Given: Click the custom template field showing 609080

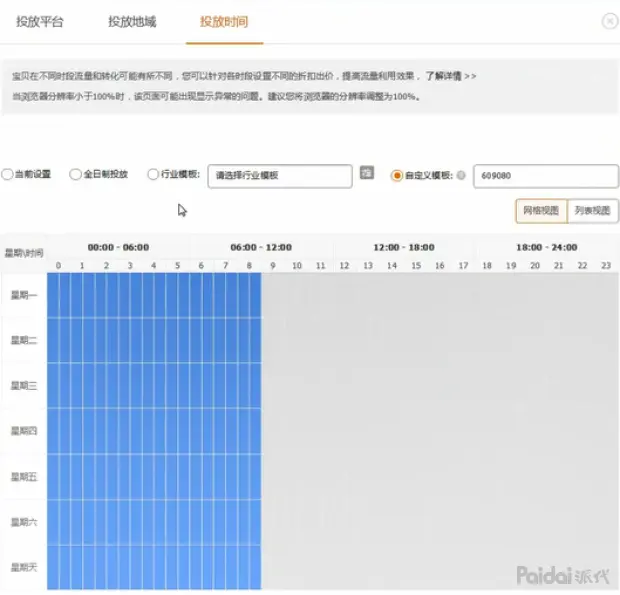Looking at the screenshot, I should tap(546, 176).
